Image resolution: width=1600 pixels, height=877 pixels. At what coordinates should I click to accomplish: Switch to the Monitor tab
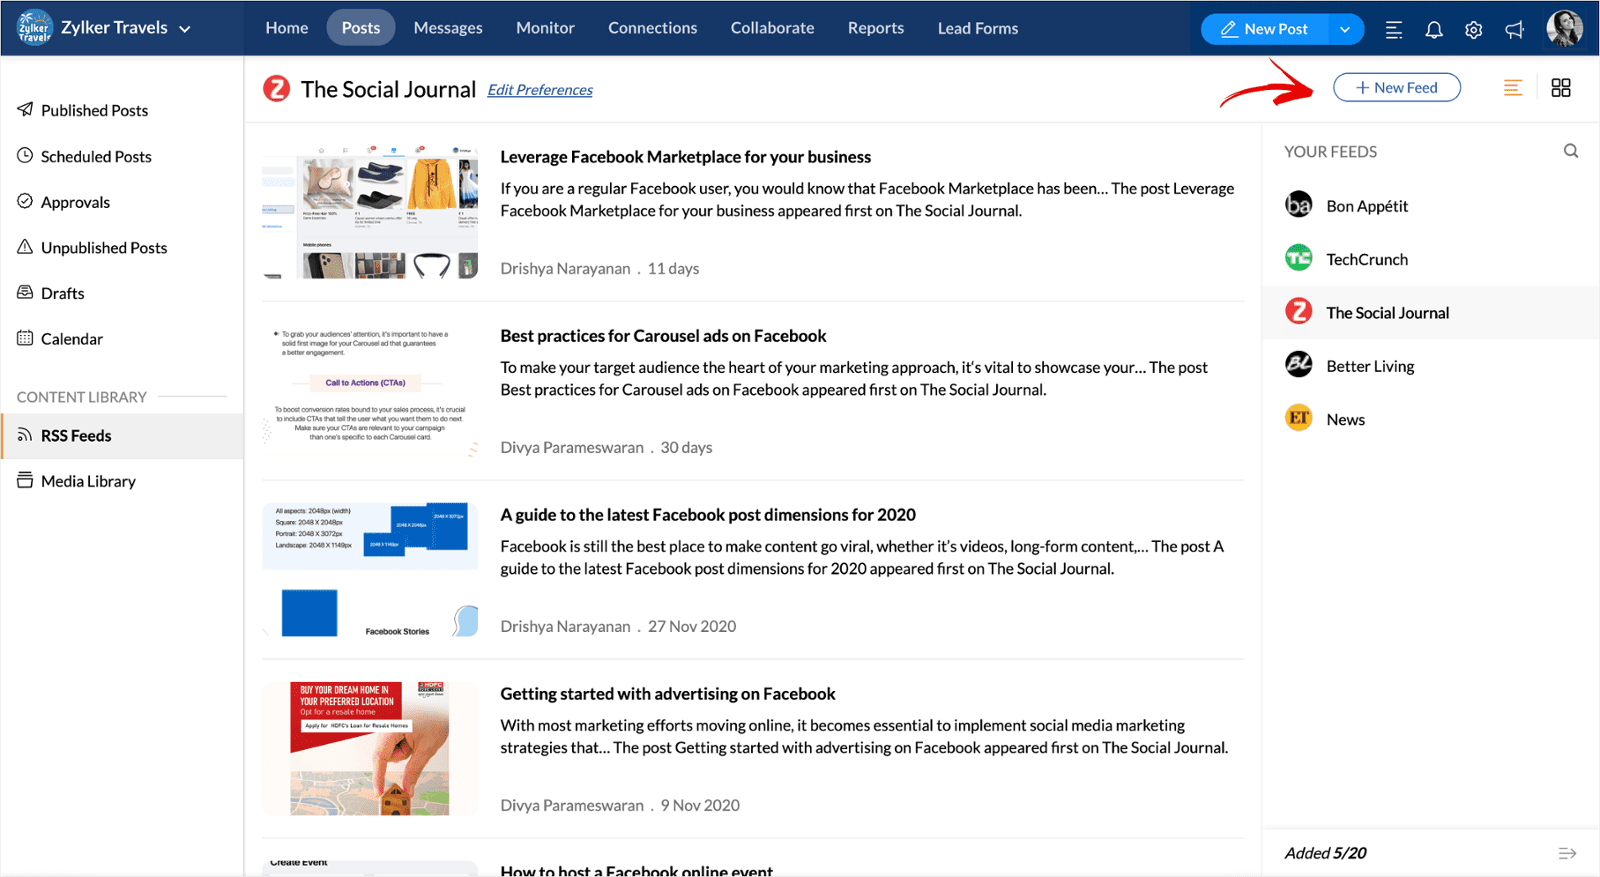pyautogui.click(x=545, y=28)
